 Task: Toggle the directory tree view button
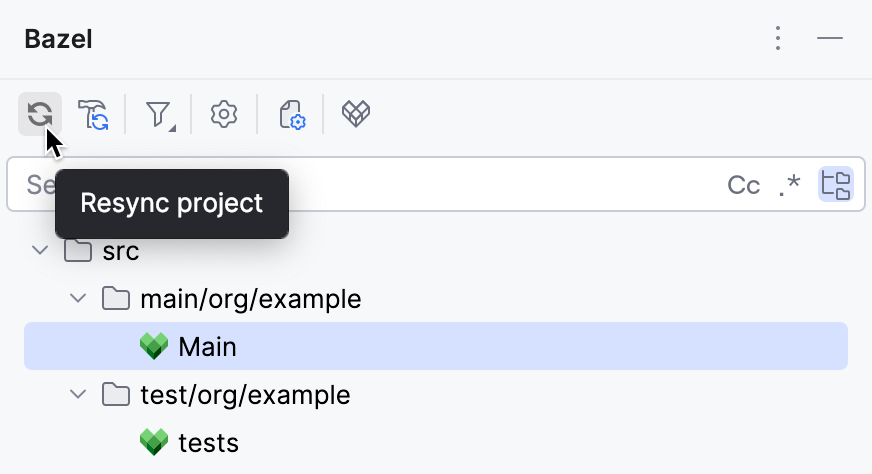(835, 185)
